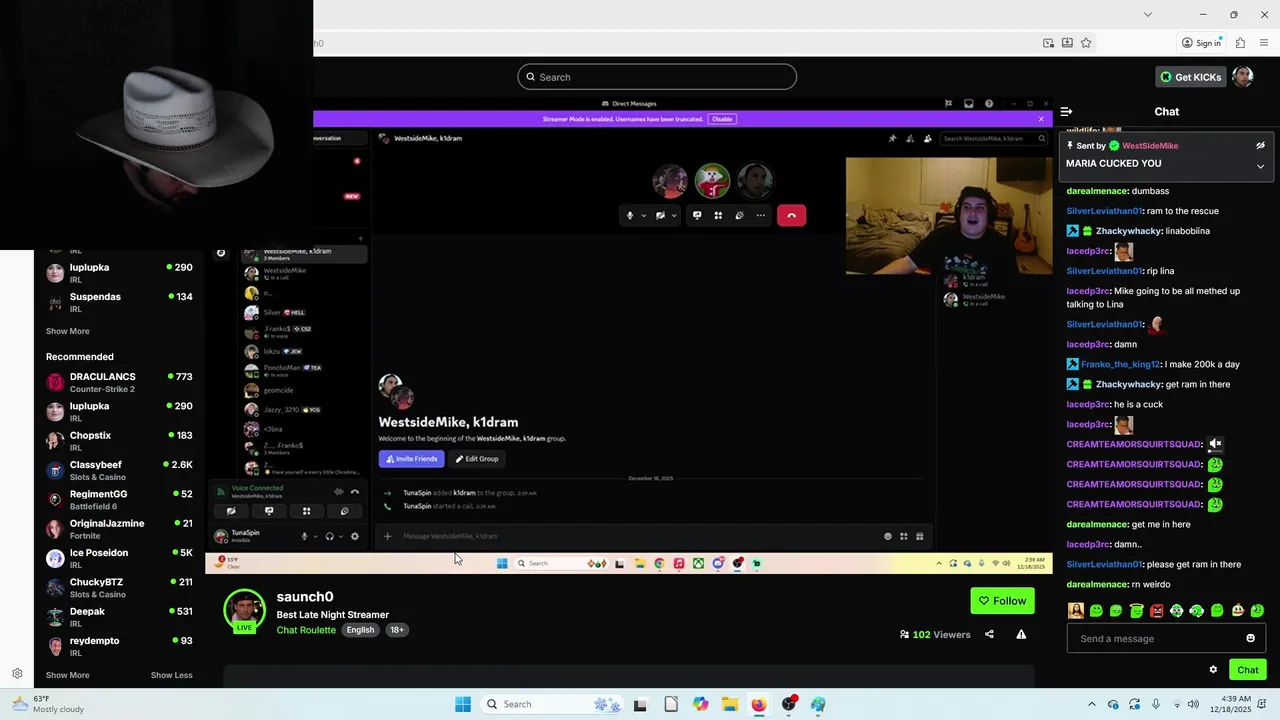Open Ice Poseidon recommended channel
The height and width of the screenshot is (720, 1280).
[119, 558]
